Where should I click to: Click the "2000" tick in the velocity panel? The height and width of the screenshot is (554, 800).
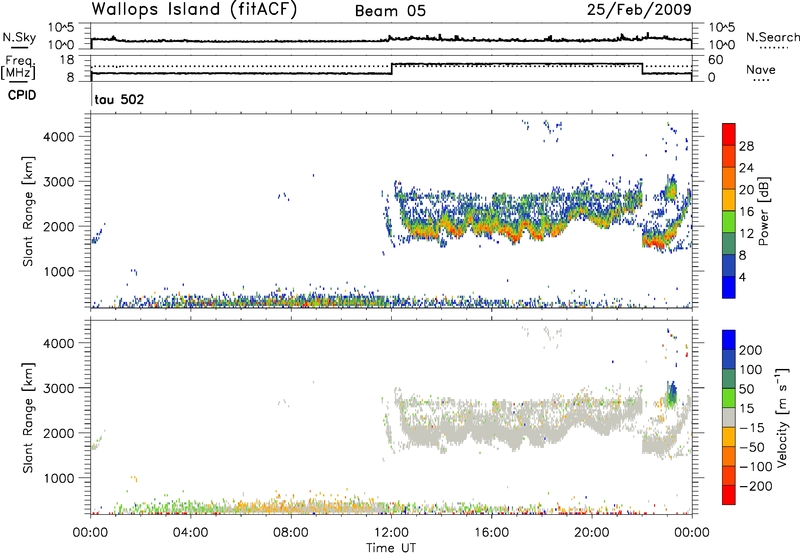[59, 433]
